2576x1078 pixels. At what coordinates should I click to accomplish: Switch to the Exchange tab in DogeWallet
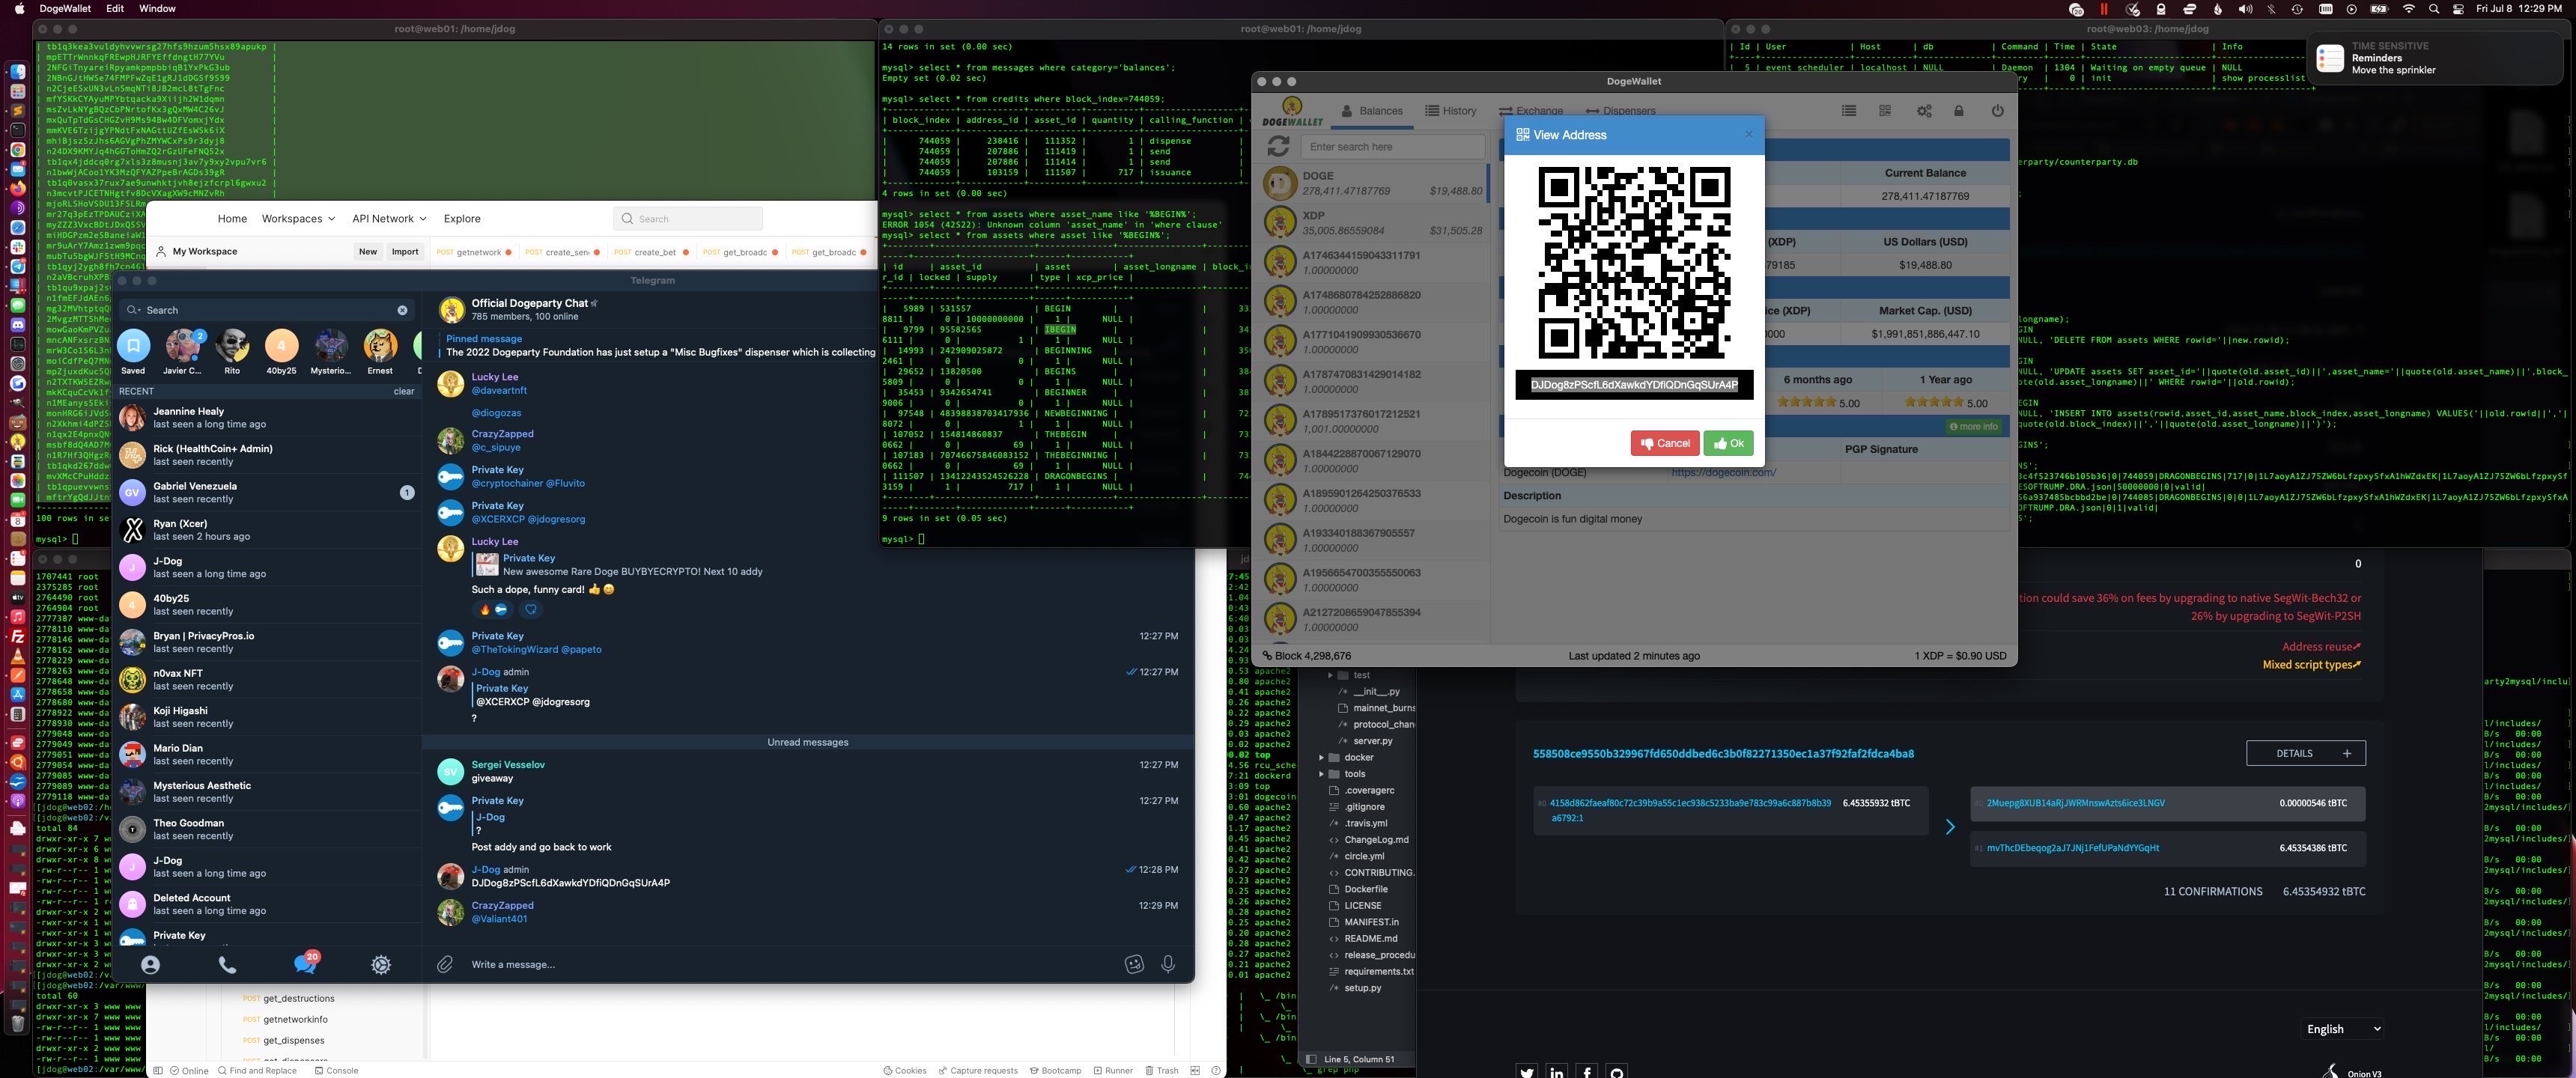click(x=1530, y=111)
